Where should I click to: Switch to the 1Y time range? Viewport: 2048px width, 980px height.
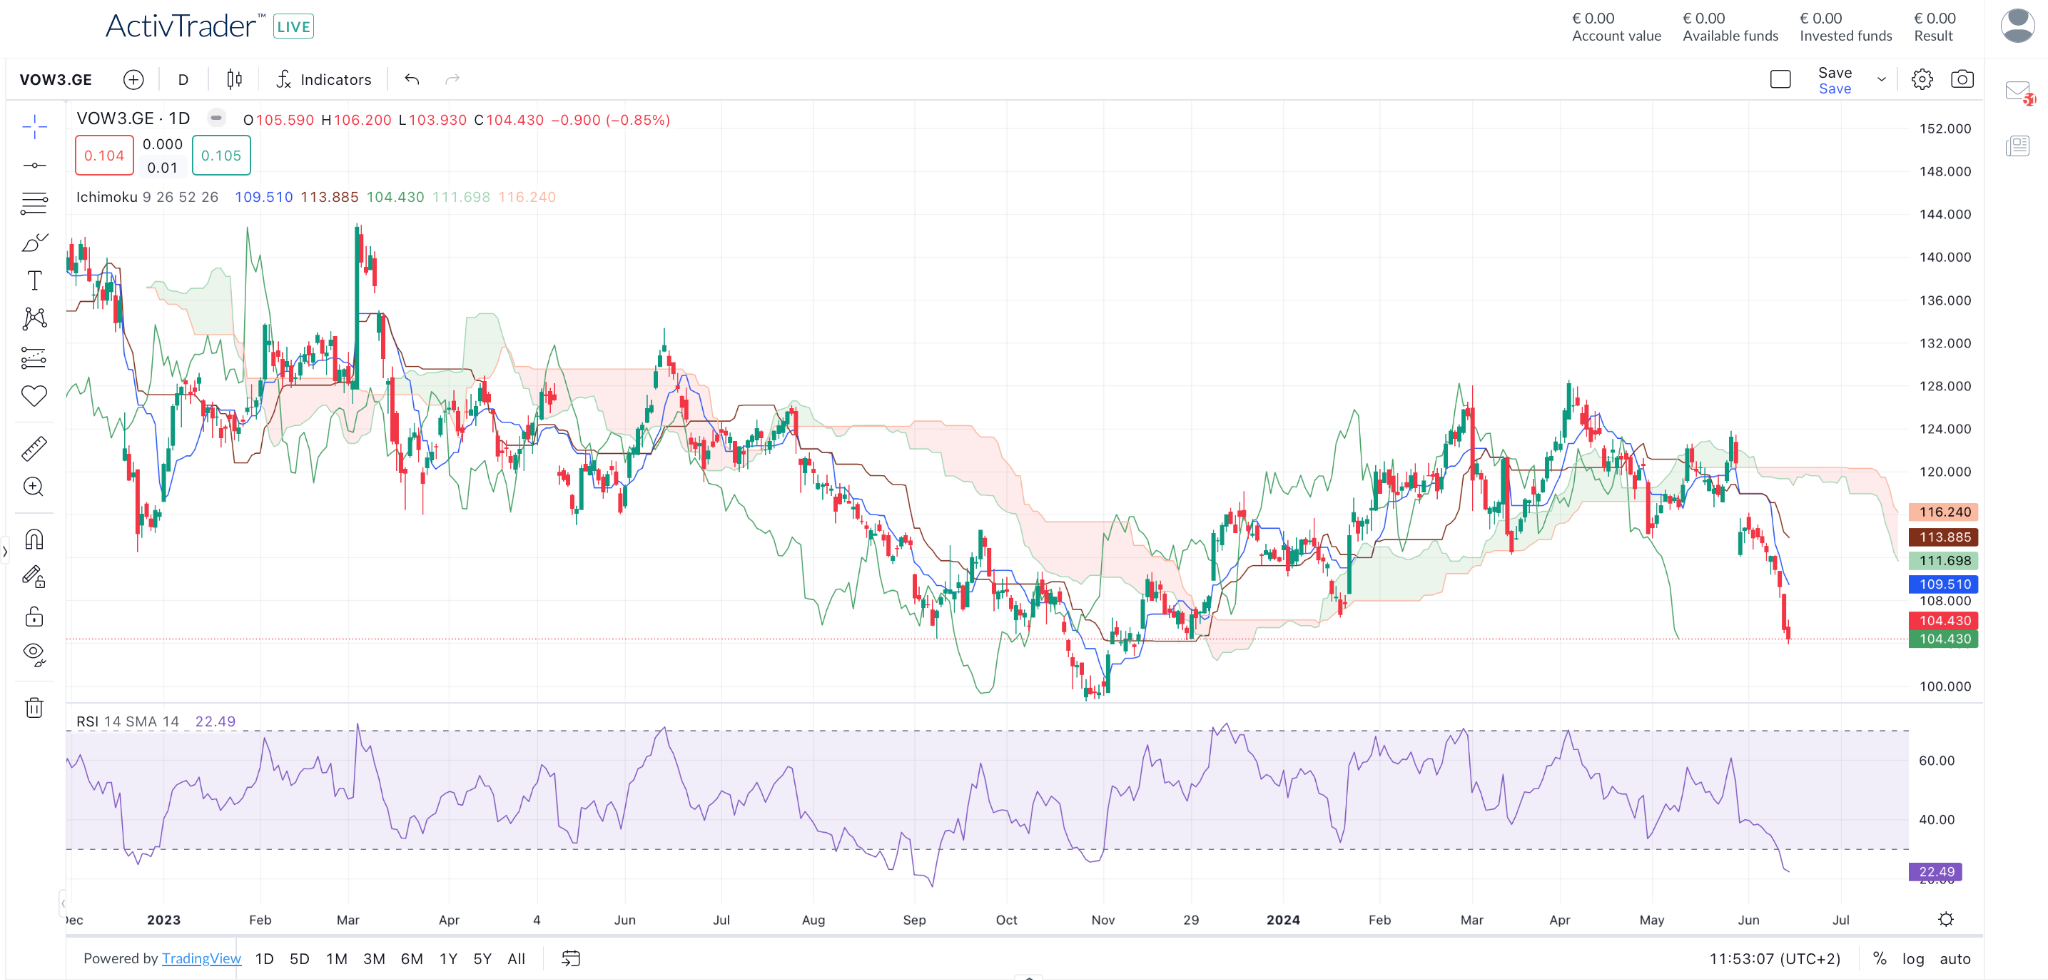[448, 959]
